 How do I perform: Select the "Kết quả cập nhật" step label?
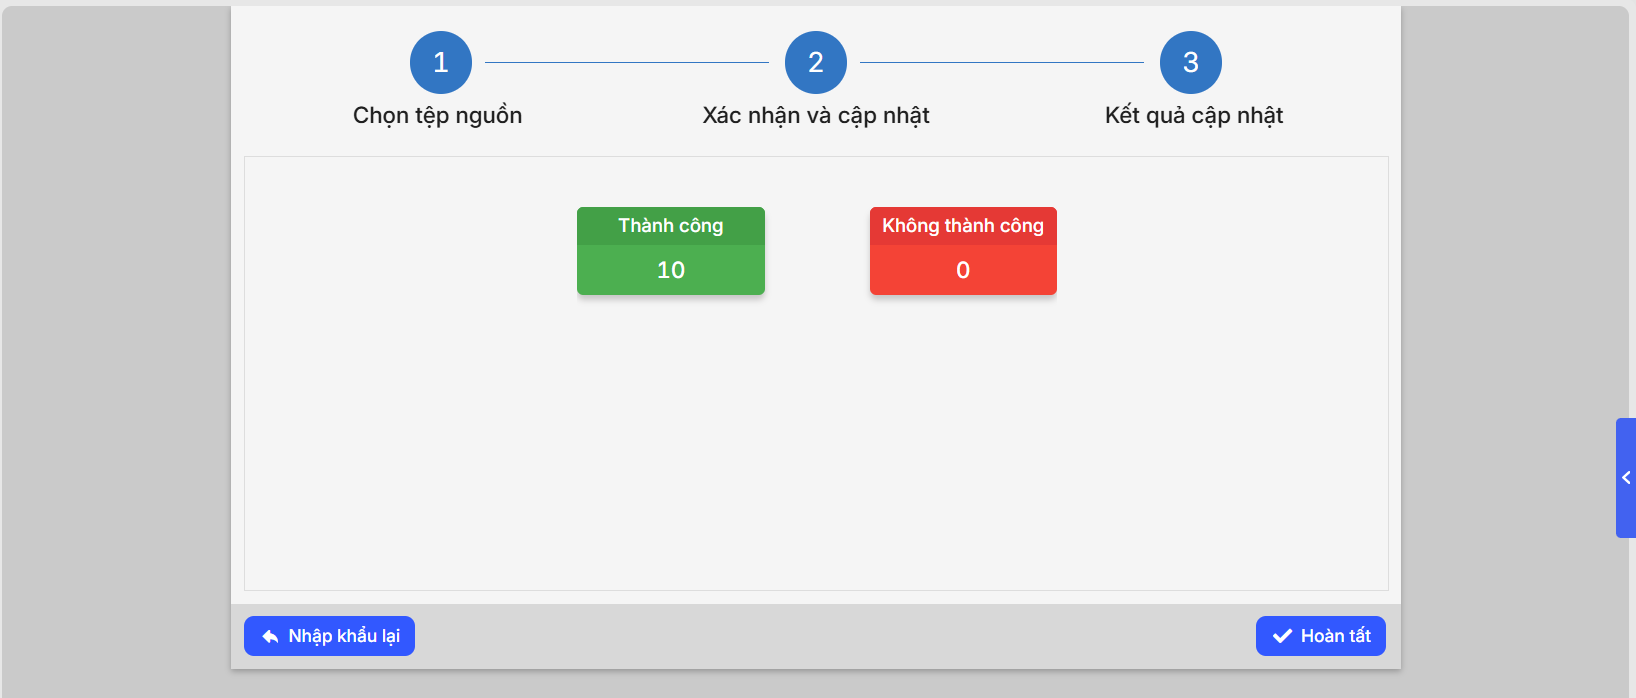pyautogui.click(x=1194, y=116)
